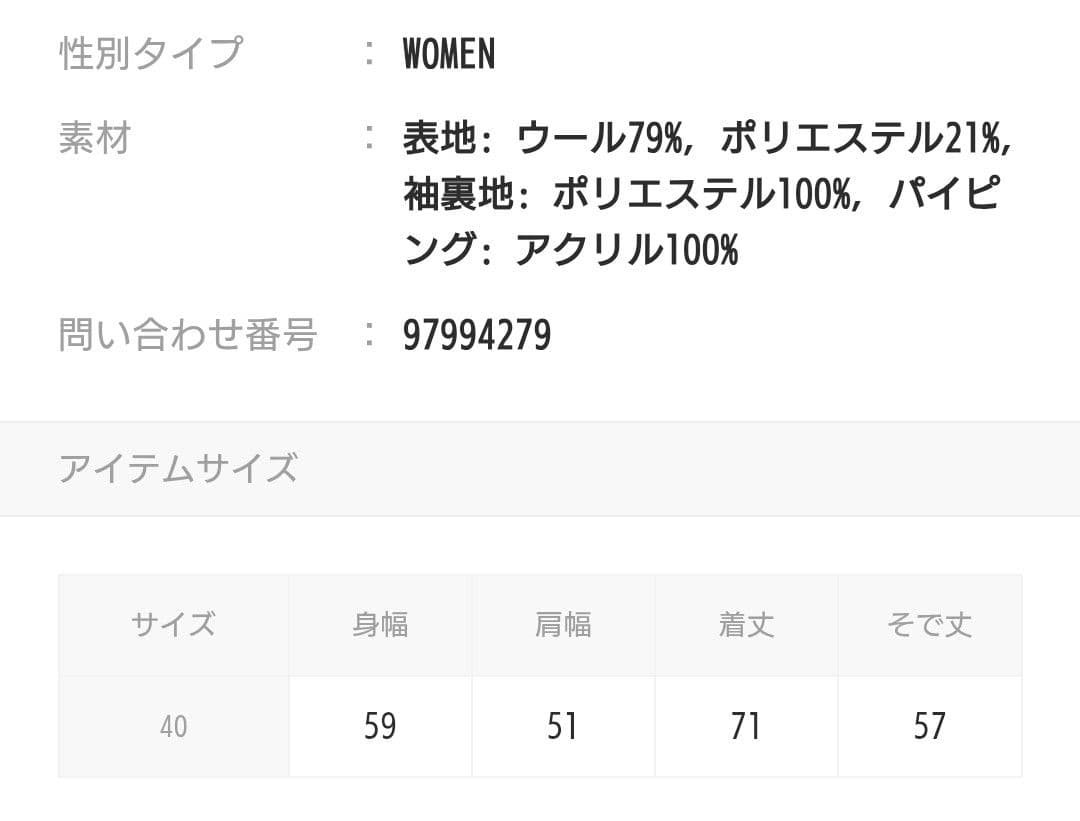Select the shoulder width value 51
Screen dimensions: 1080x821
(563, 726)
